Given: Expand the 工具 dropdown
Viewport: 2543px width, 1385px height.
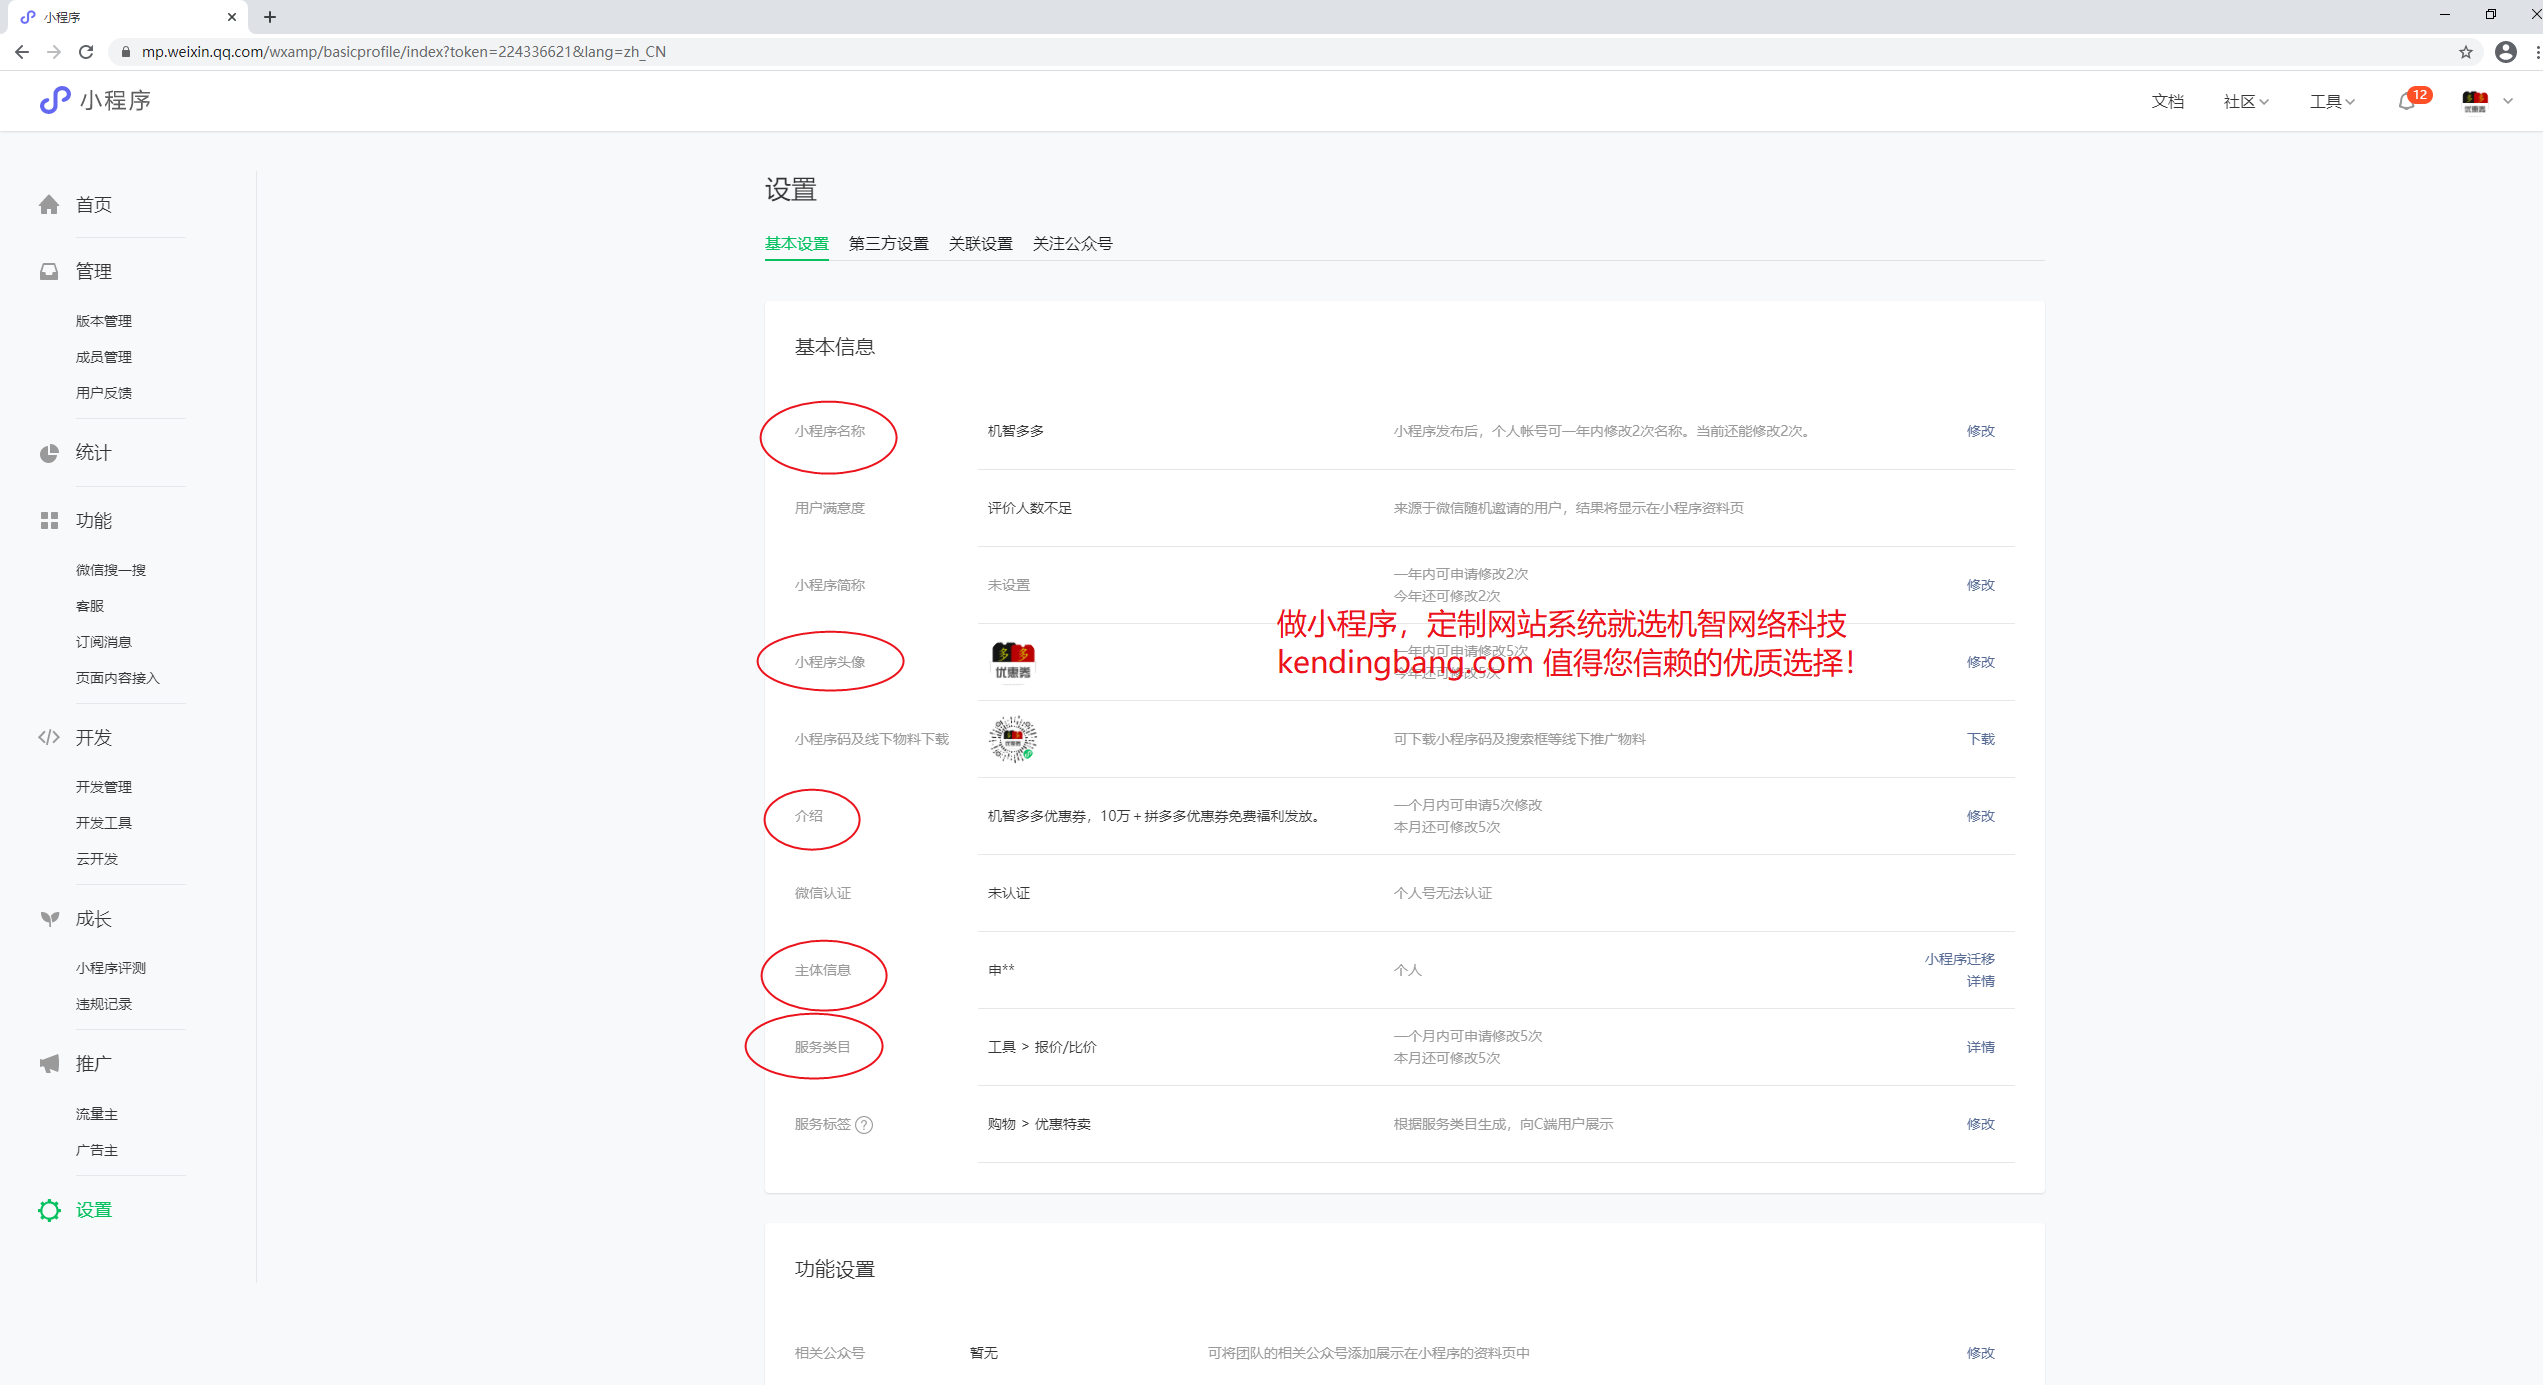Looking at the screenshot, I should tap(2332, 101).
